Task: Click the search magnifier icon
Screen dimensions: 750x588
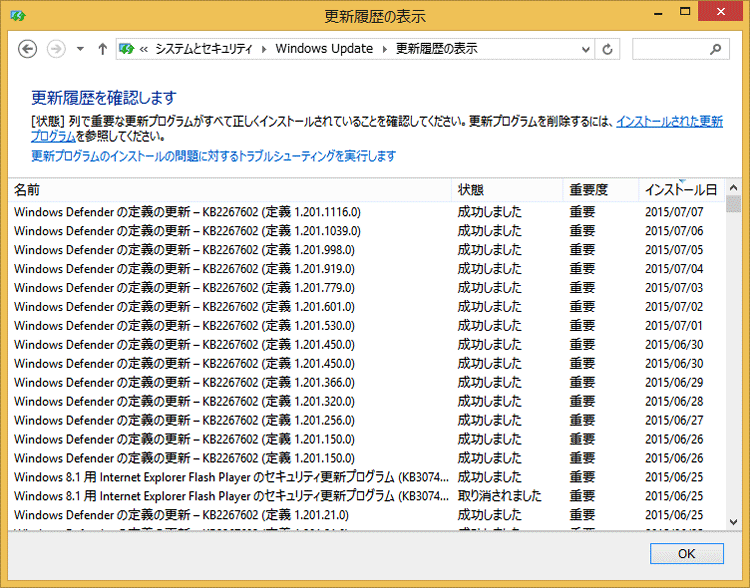Action: click(716, 49)
